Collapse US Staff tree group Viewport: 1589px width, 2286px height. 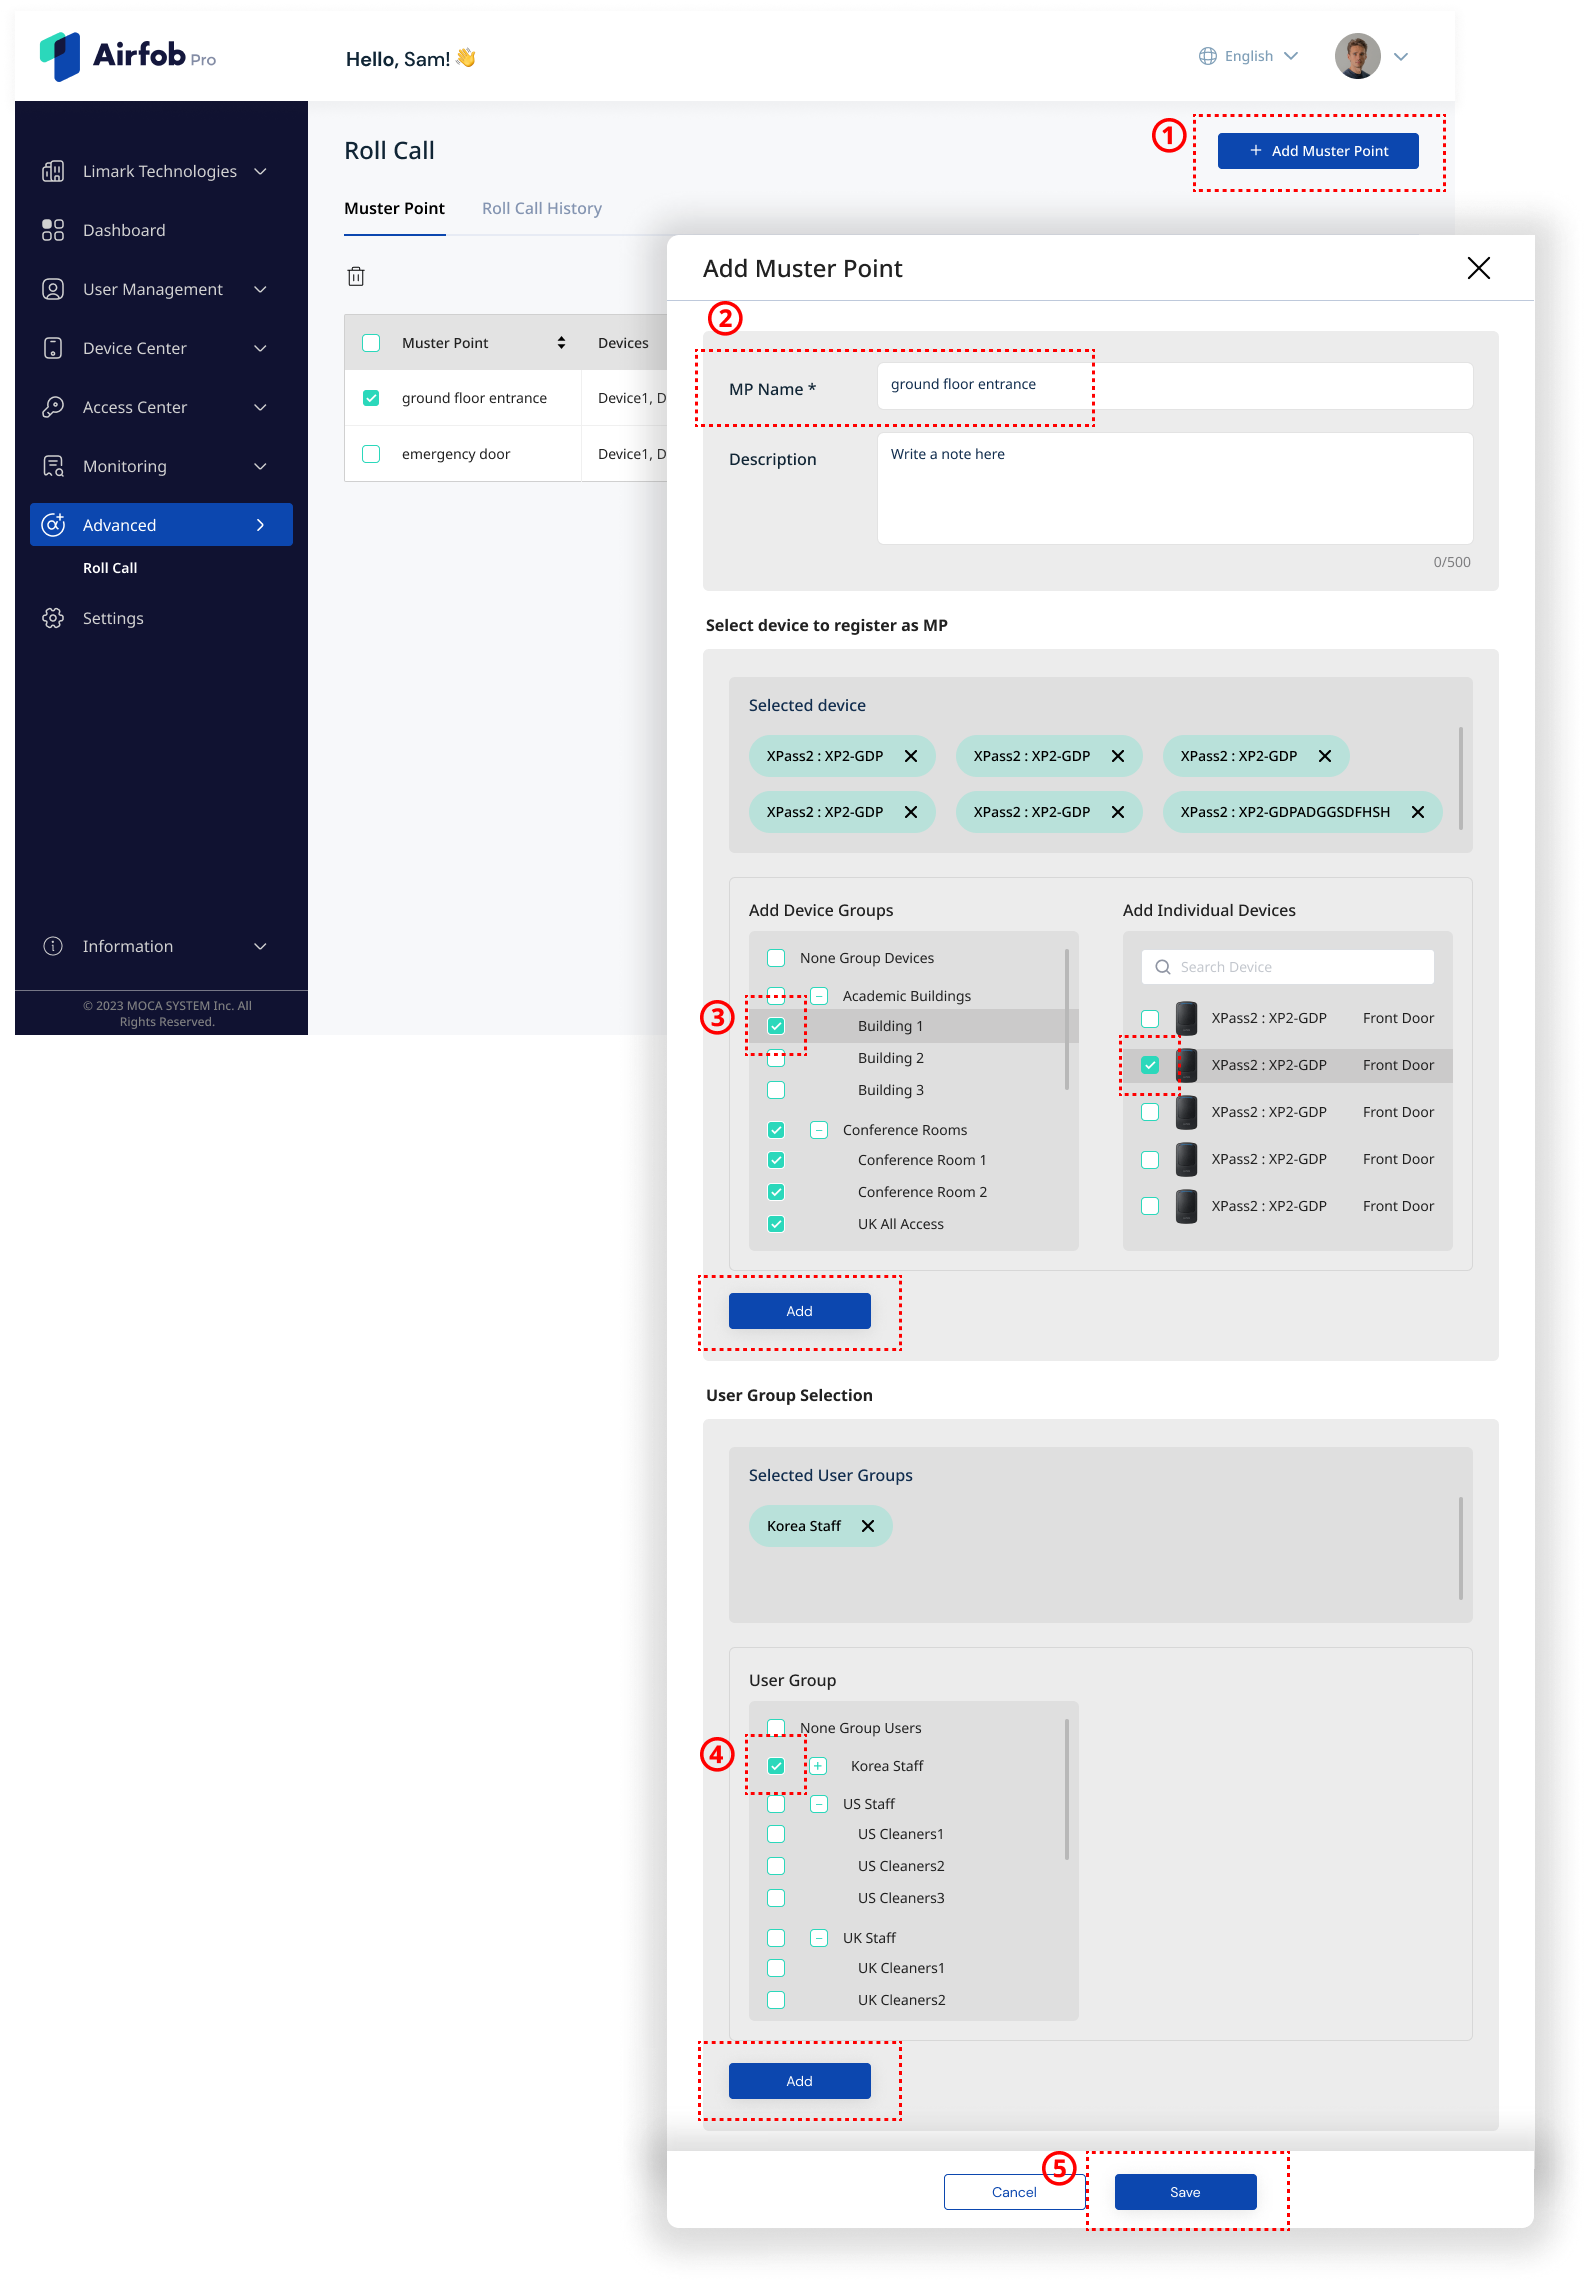pyautogui.click(x=819, y=1804)
